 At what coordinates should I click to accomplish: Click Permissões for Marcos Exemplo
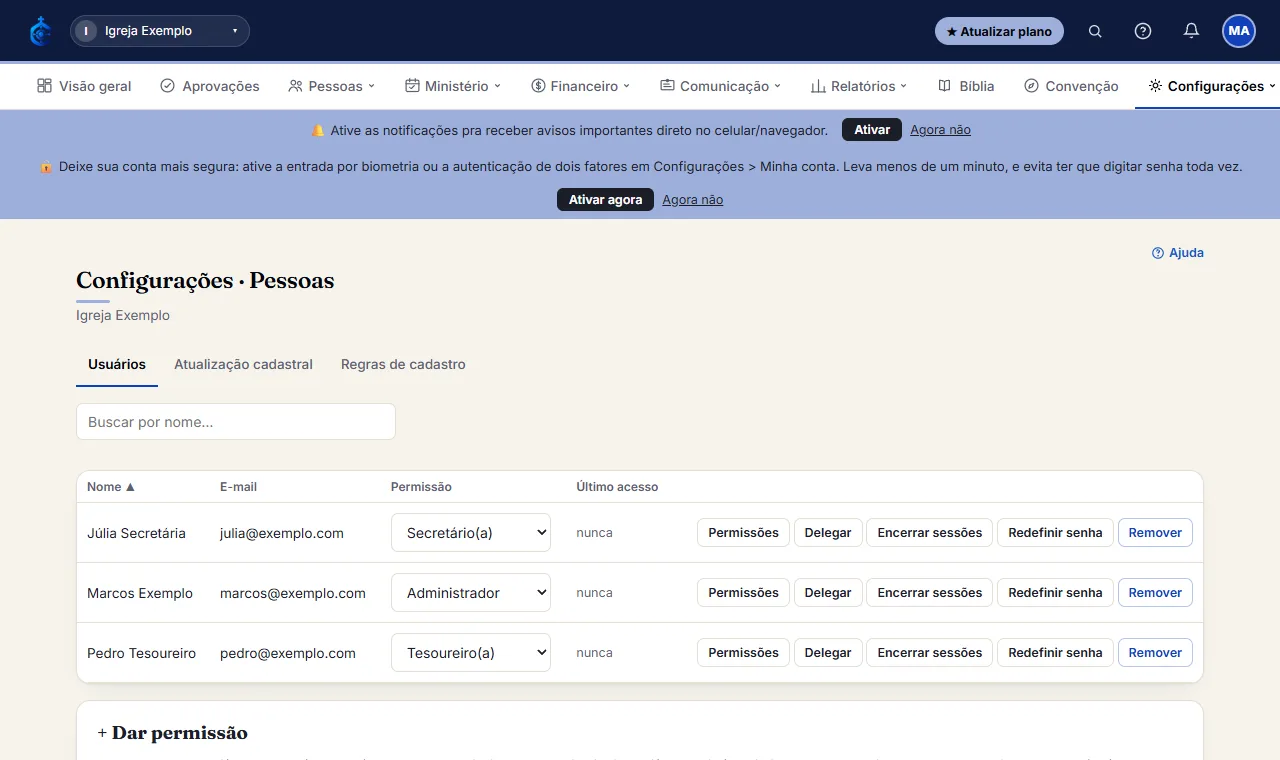[x=743, y=593]
